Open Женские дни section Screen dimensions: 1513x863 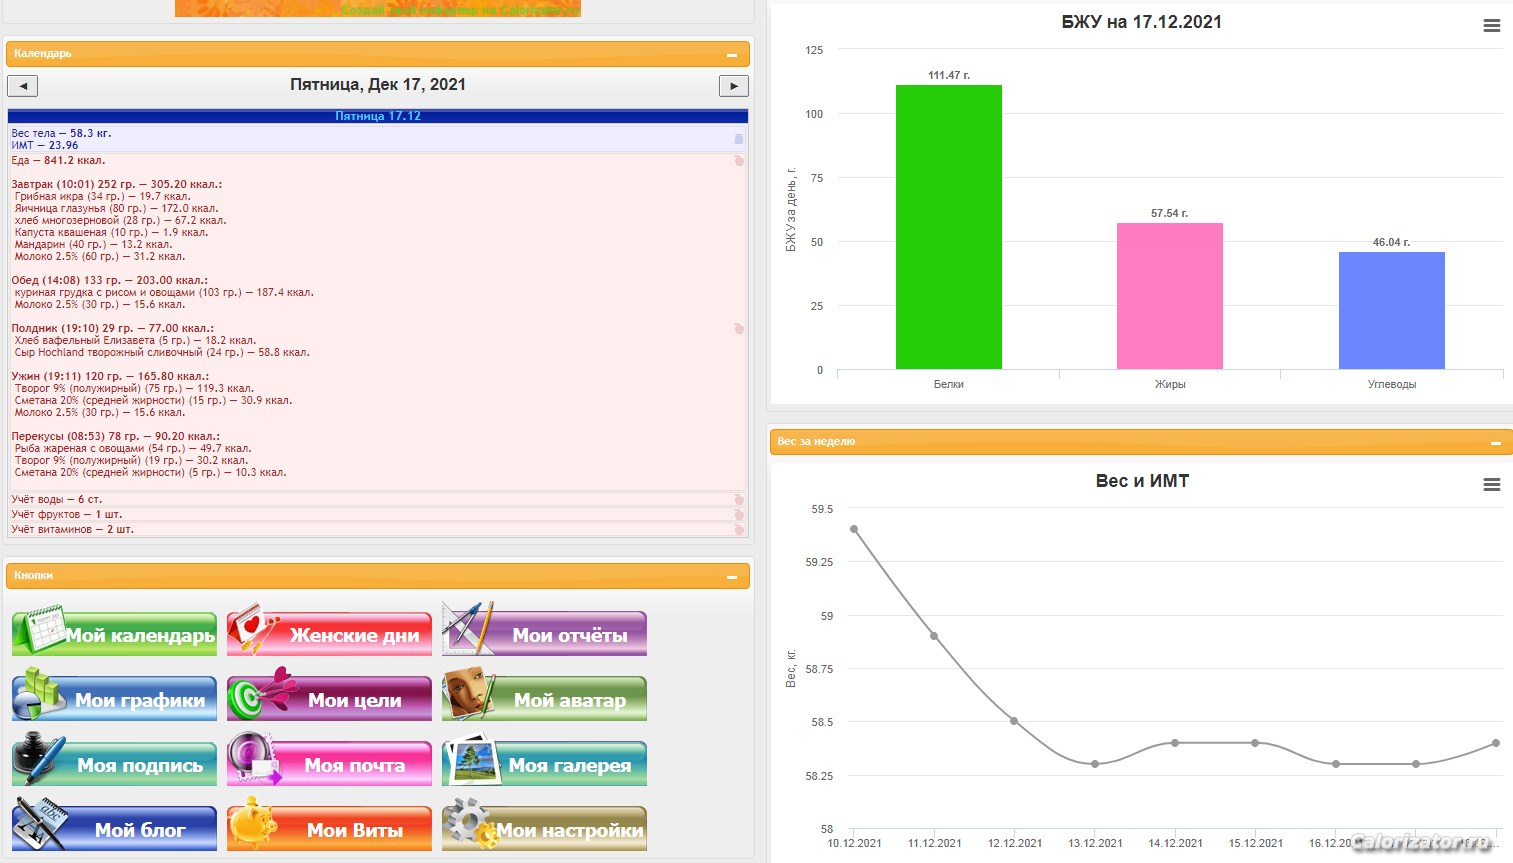coord(329,633)
